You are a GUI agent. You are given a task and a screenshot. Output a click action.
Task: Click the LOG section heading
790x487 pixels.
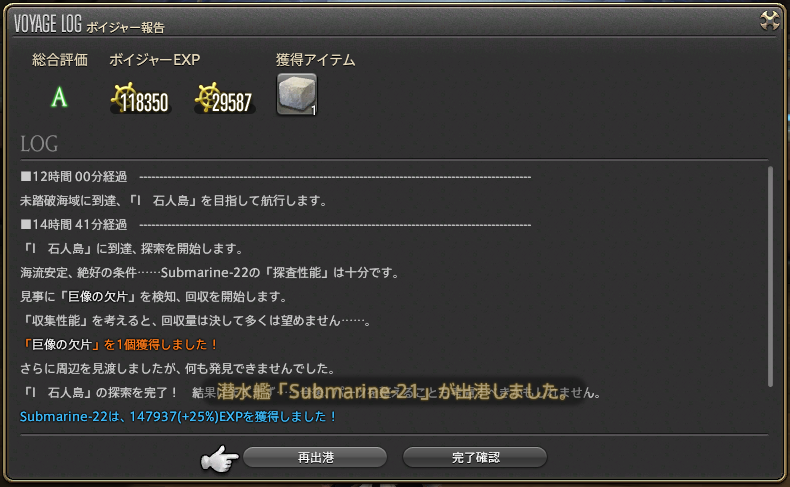pos(39,144)
